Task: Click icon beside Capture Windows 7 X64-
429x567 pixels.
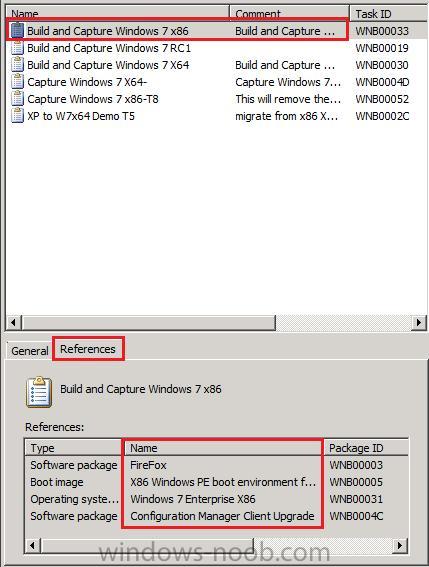Action: 17,82
